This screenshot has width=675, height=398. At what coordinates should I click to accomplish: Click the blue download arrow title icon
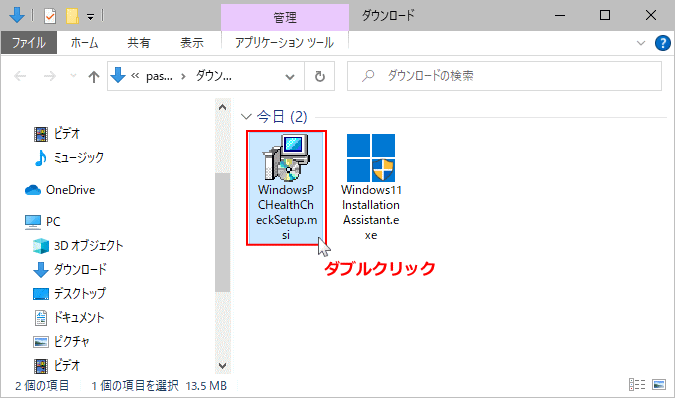[17, 15]
